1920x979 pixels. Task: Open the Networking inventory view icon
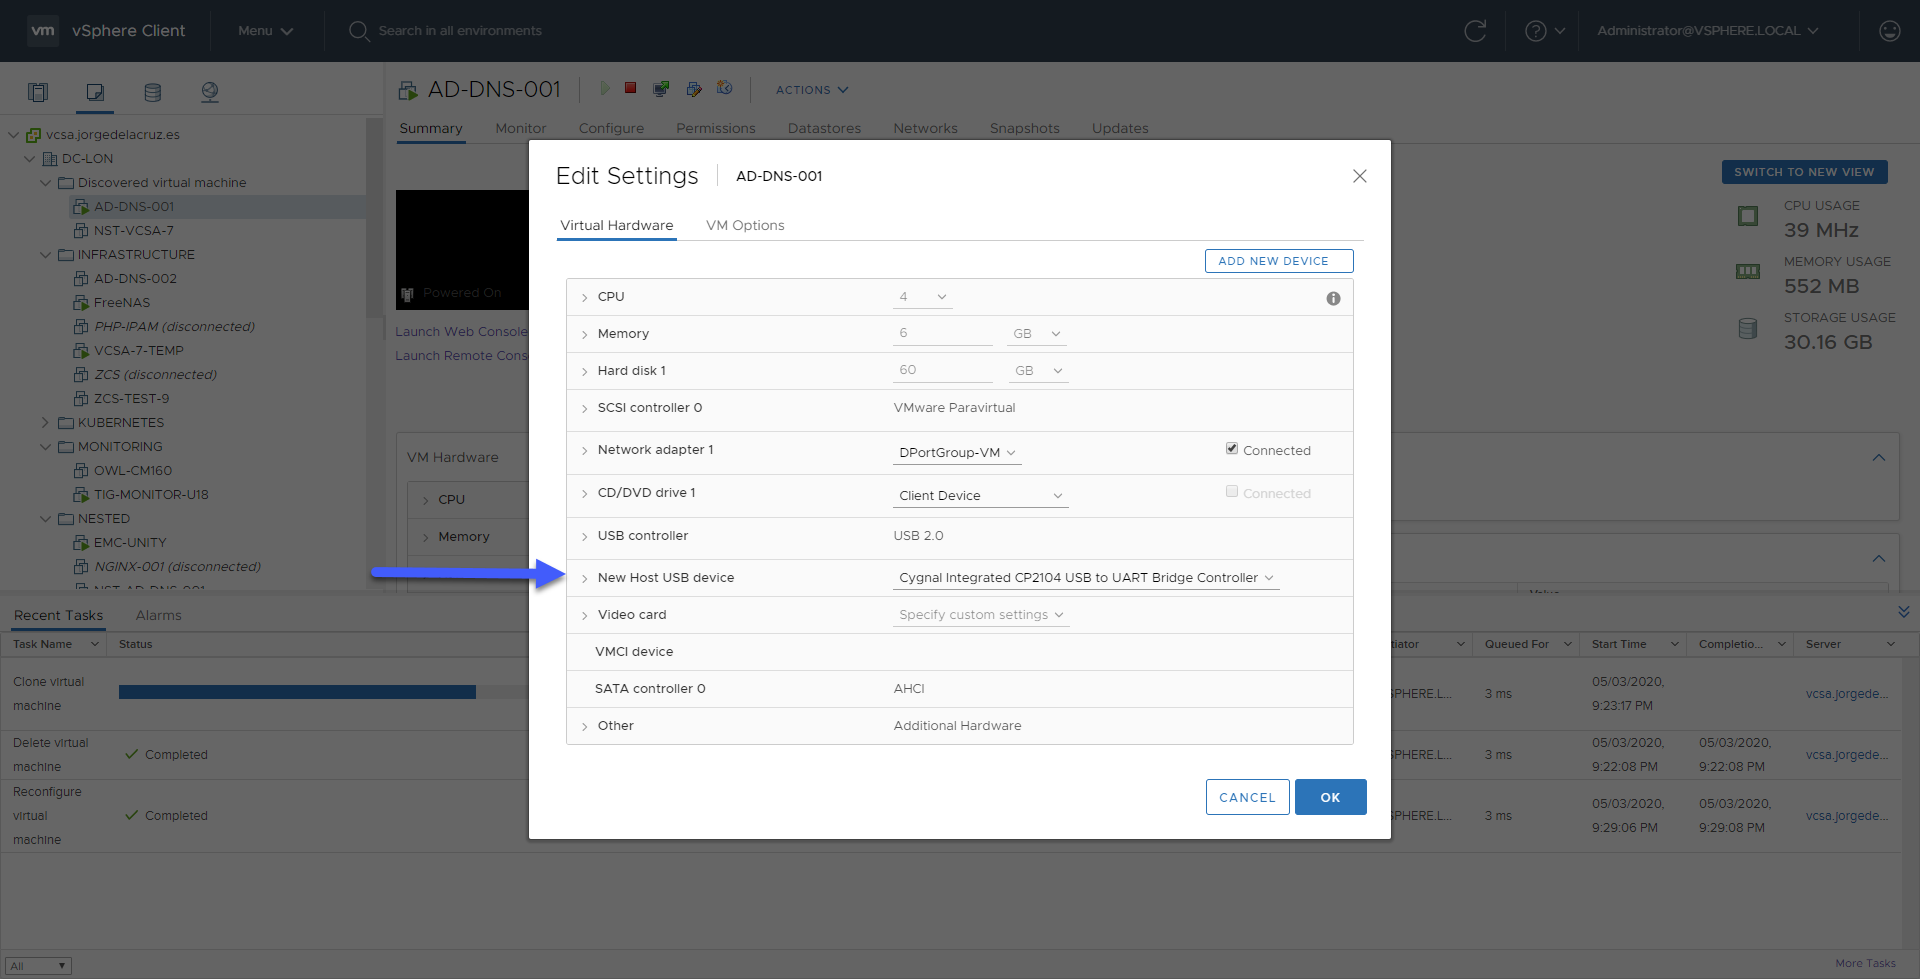click(x=210, y=92)
